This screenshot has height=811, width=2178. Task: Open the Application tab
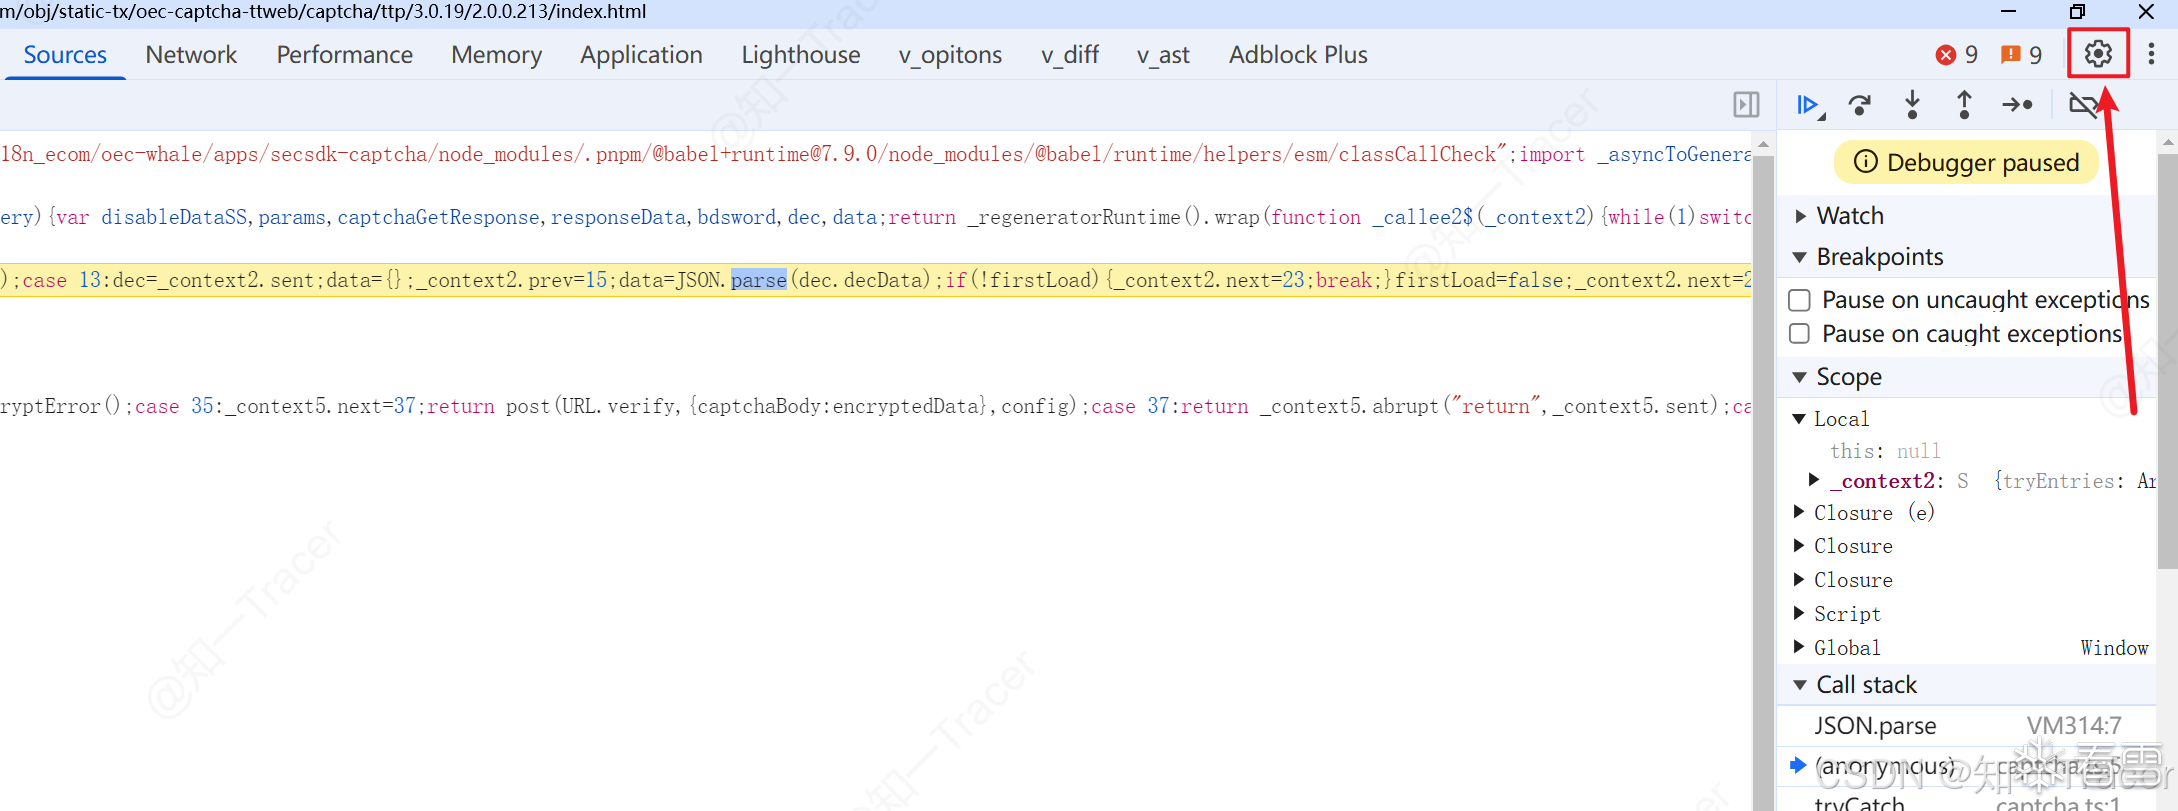[x=641, y=55]
